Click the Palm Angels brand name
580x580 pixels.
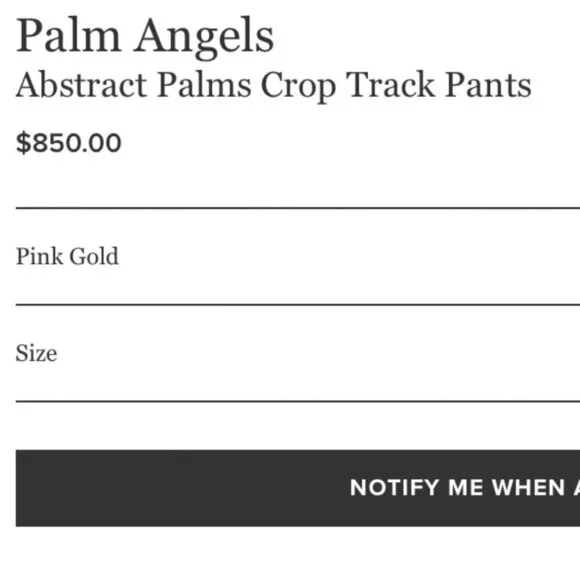pyautogui.click(x=145, y=37)
